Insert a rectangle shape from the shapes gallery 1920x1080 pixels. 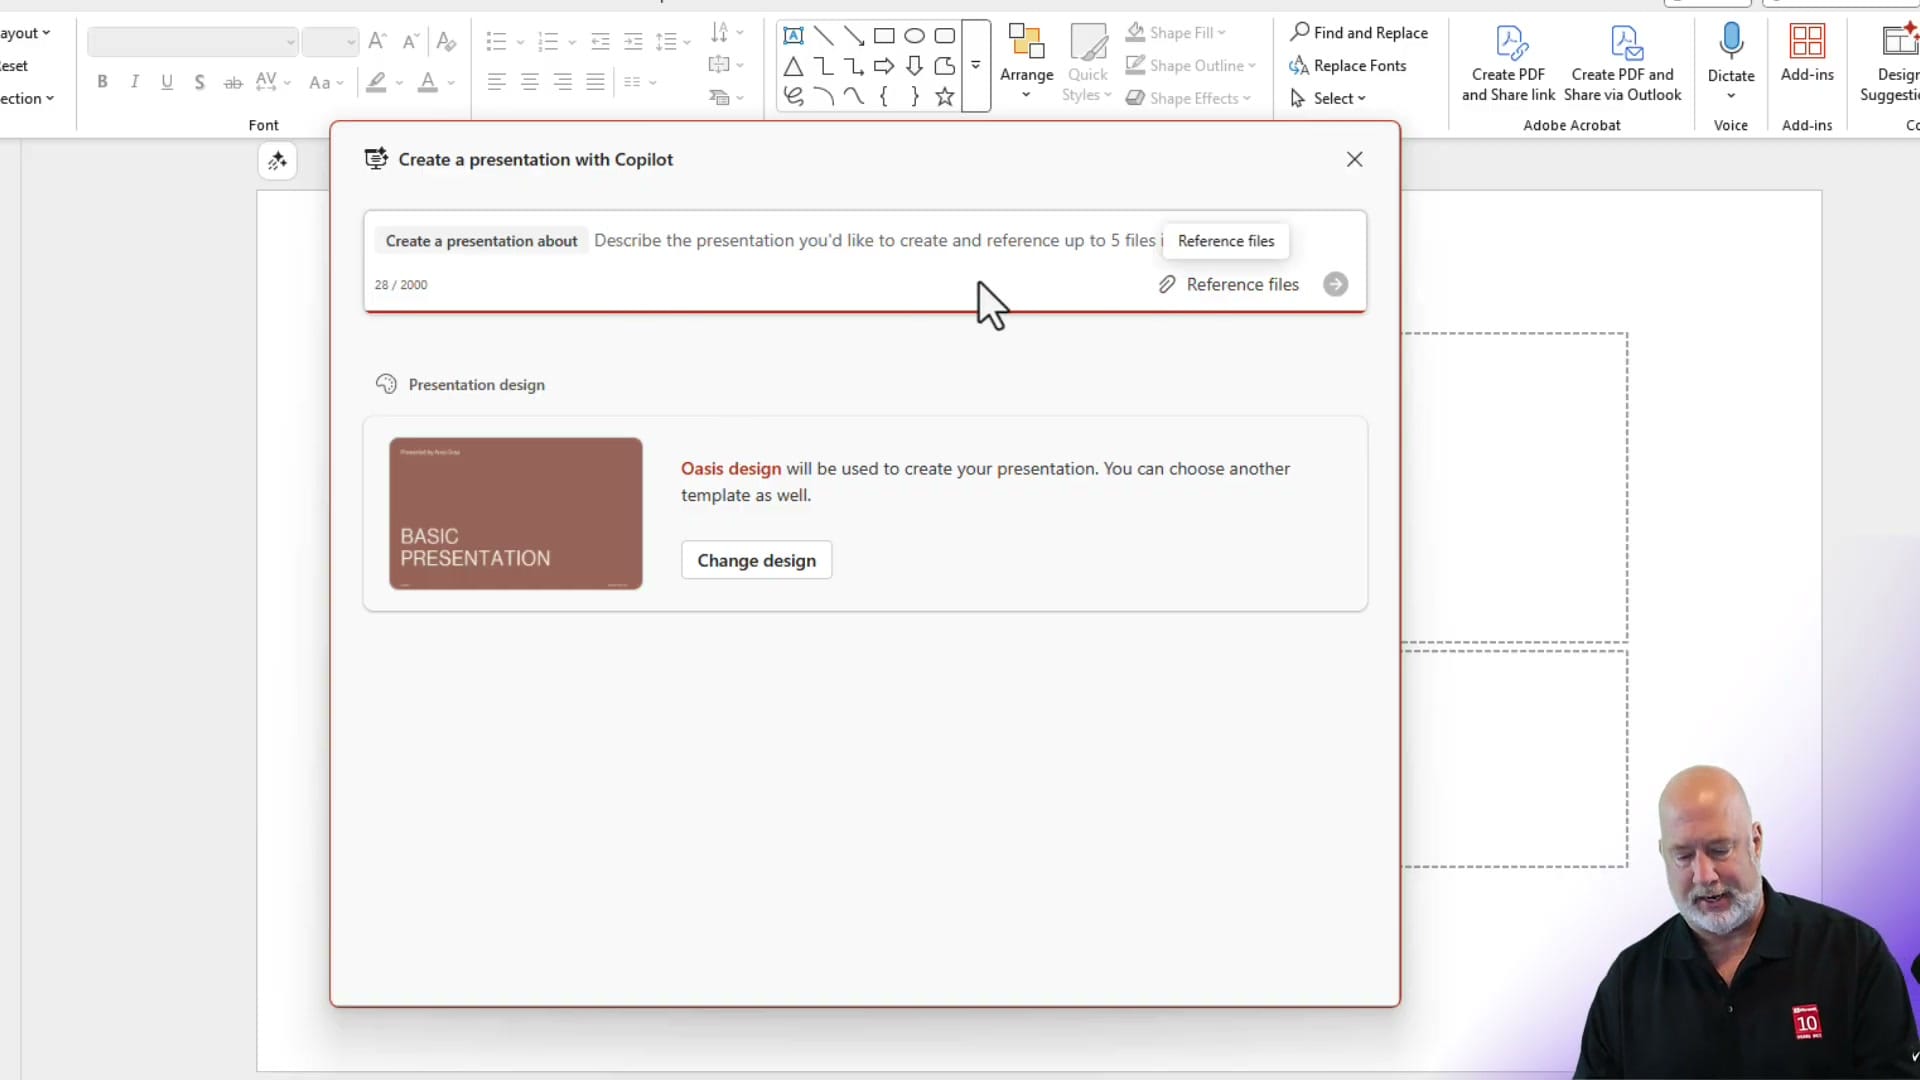885,35
